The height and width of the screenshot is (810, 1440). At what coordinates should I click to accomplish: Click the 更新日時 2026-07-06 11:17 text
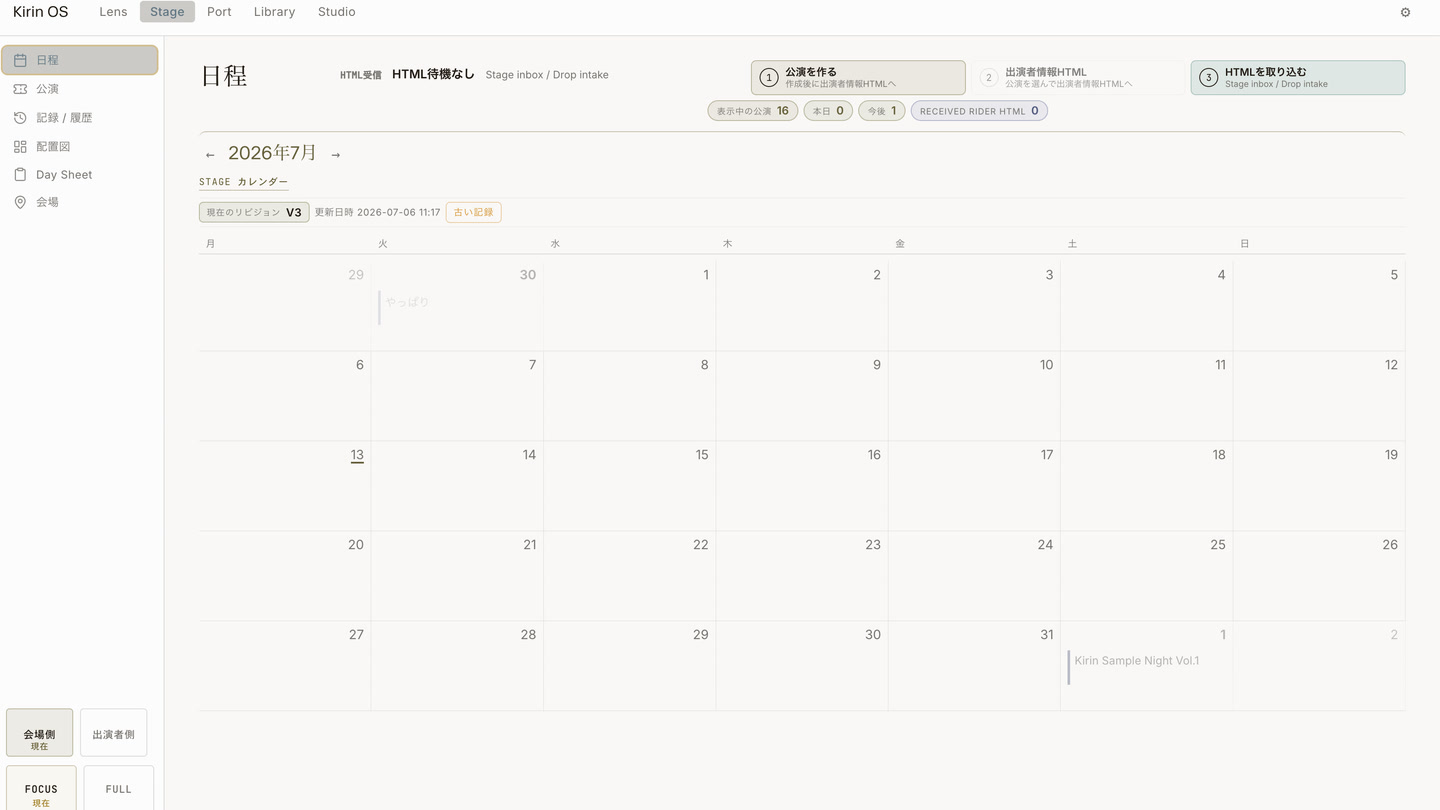coord(378,212)
